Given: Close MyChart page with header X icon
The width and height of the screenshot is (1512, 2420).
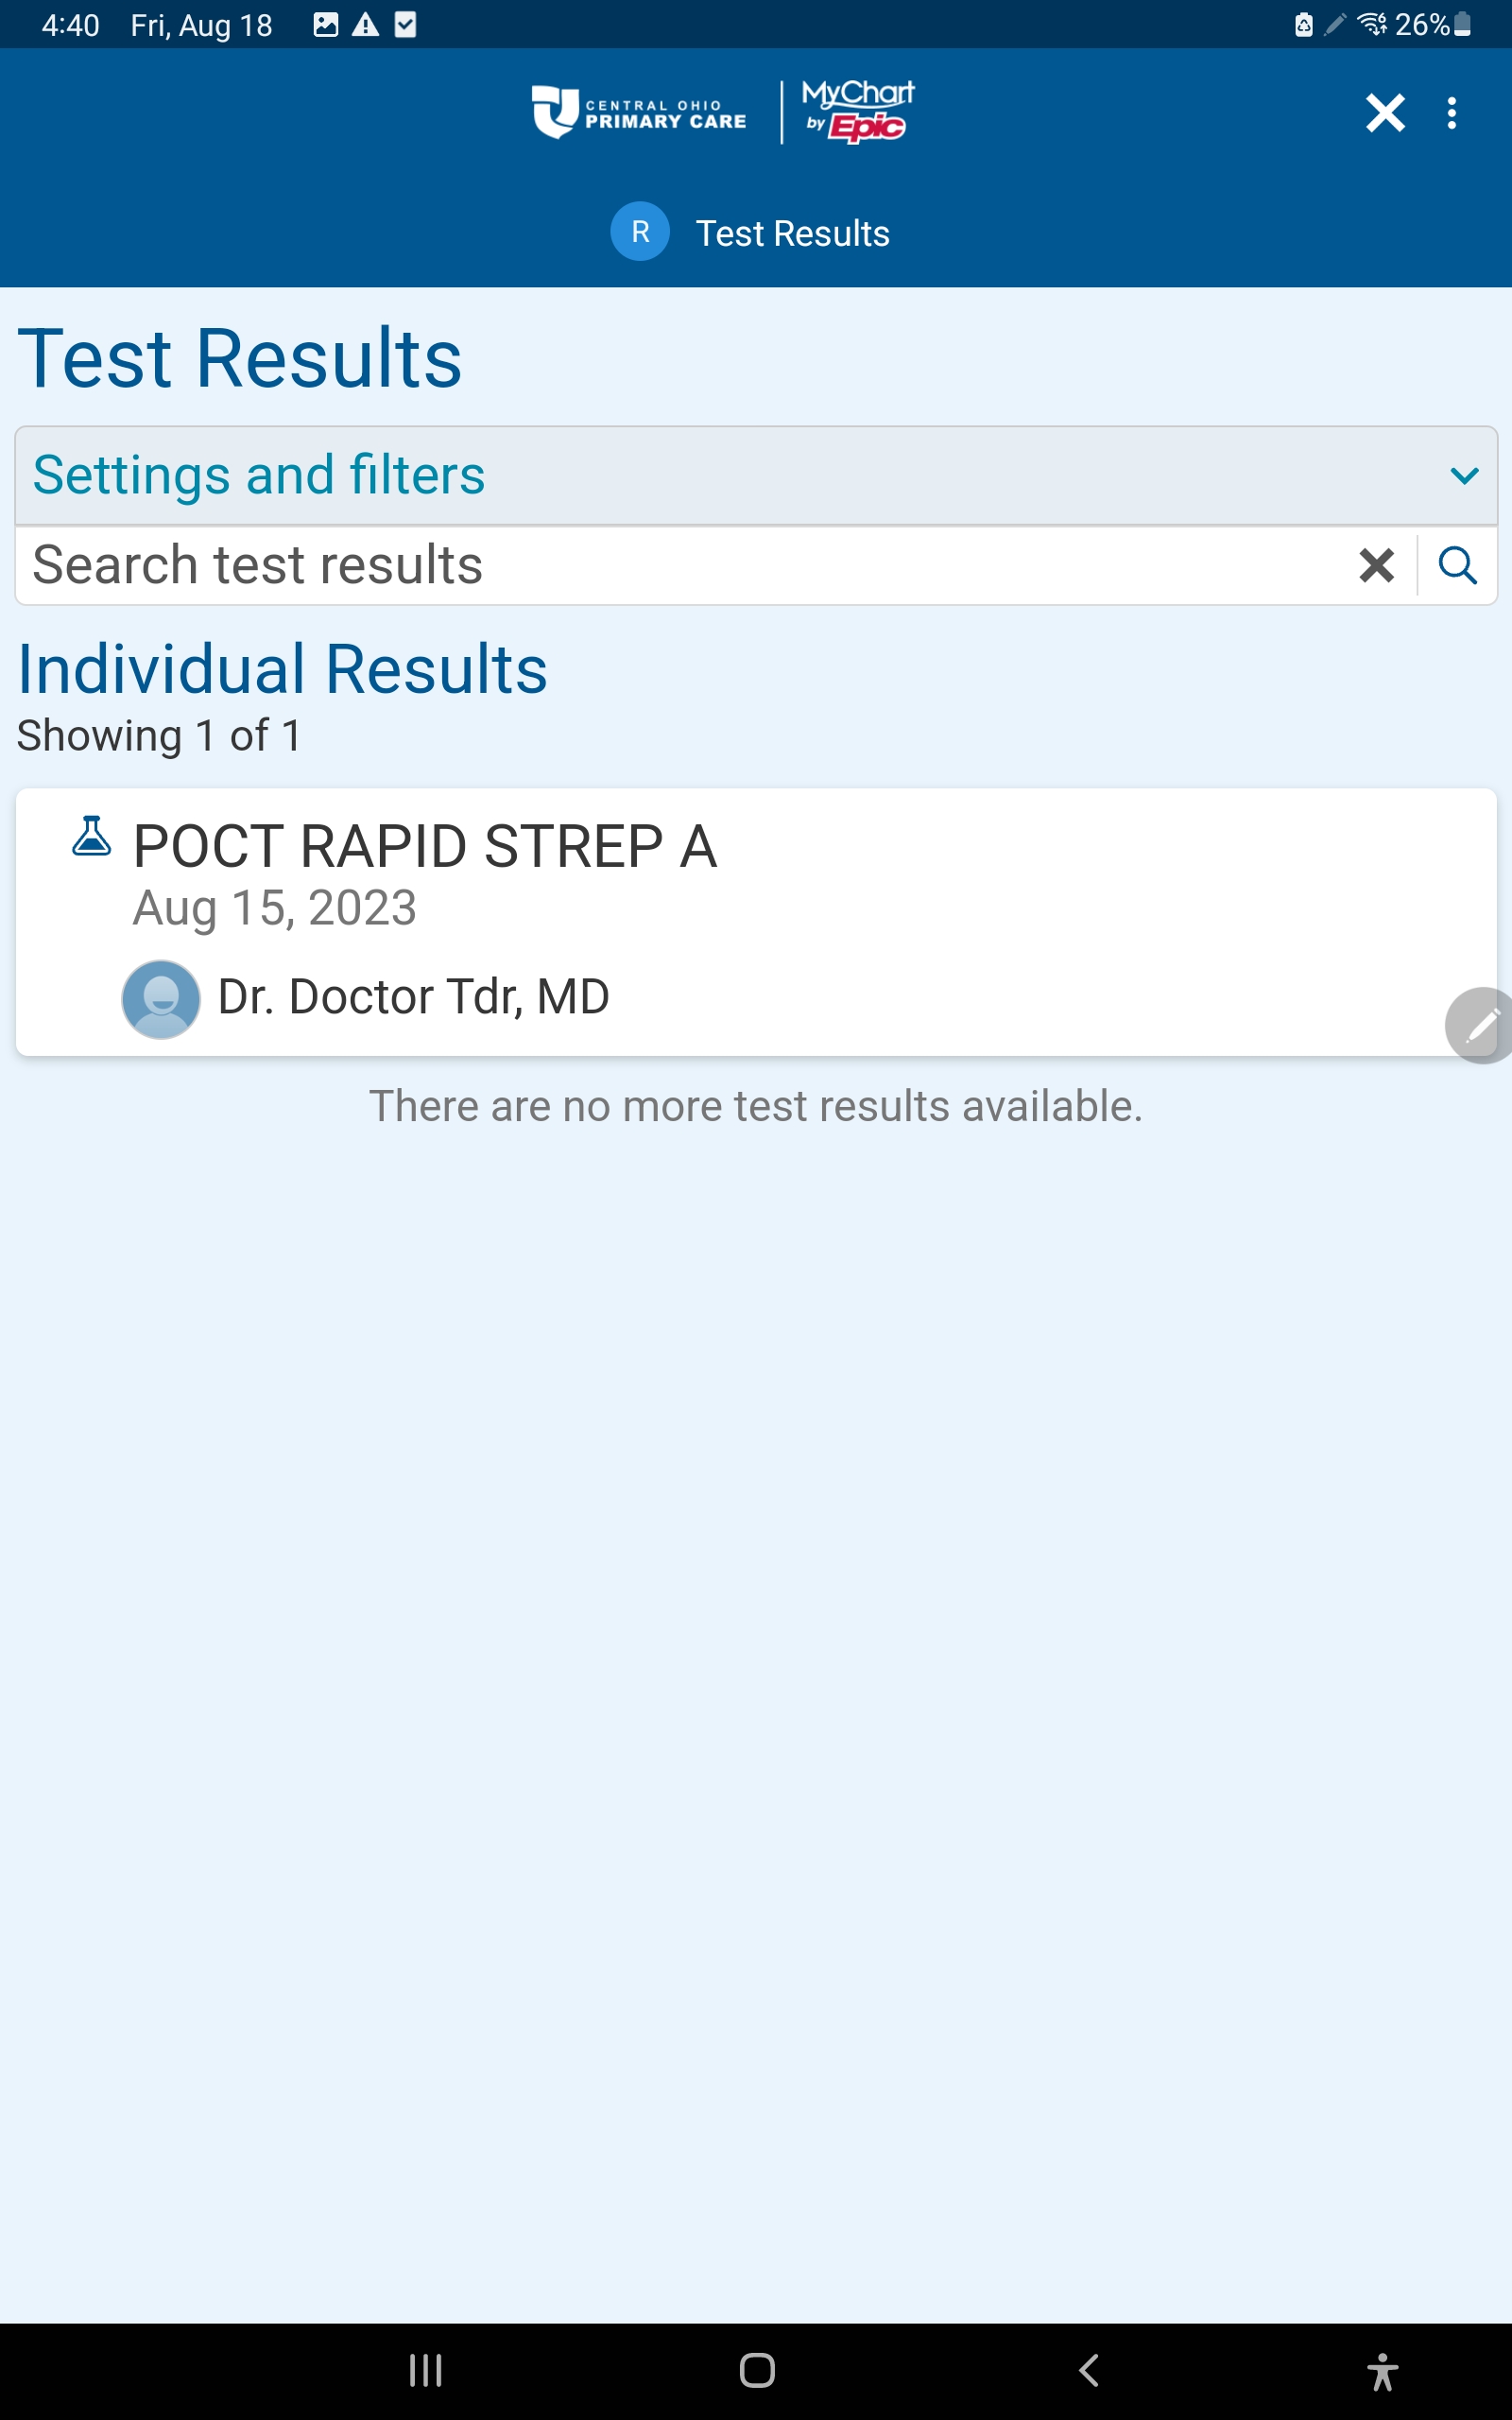Looking at the screenshot, I should 1385,113.
